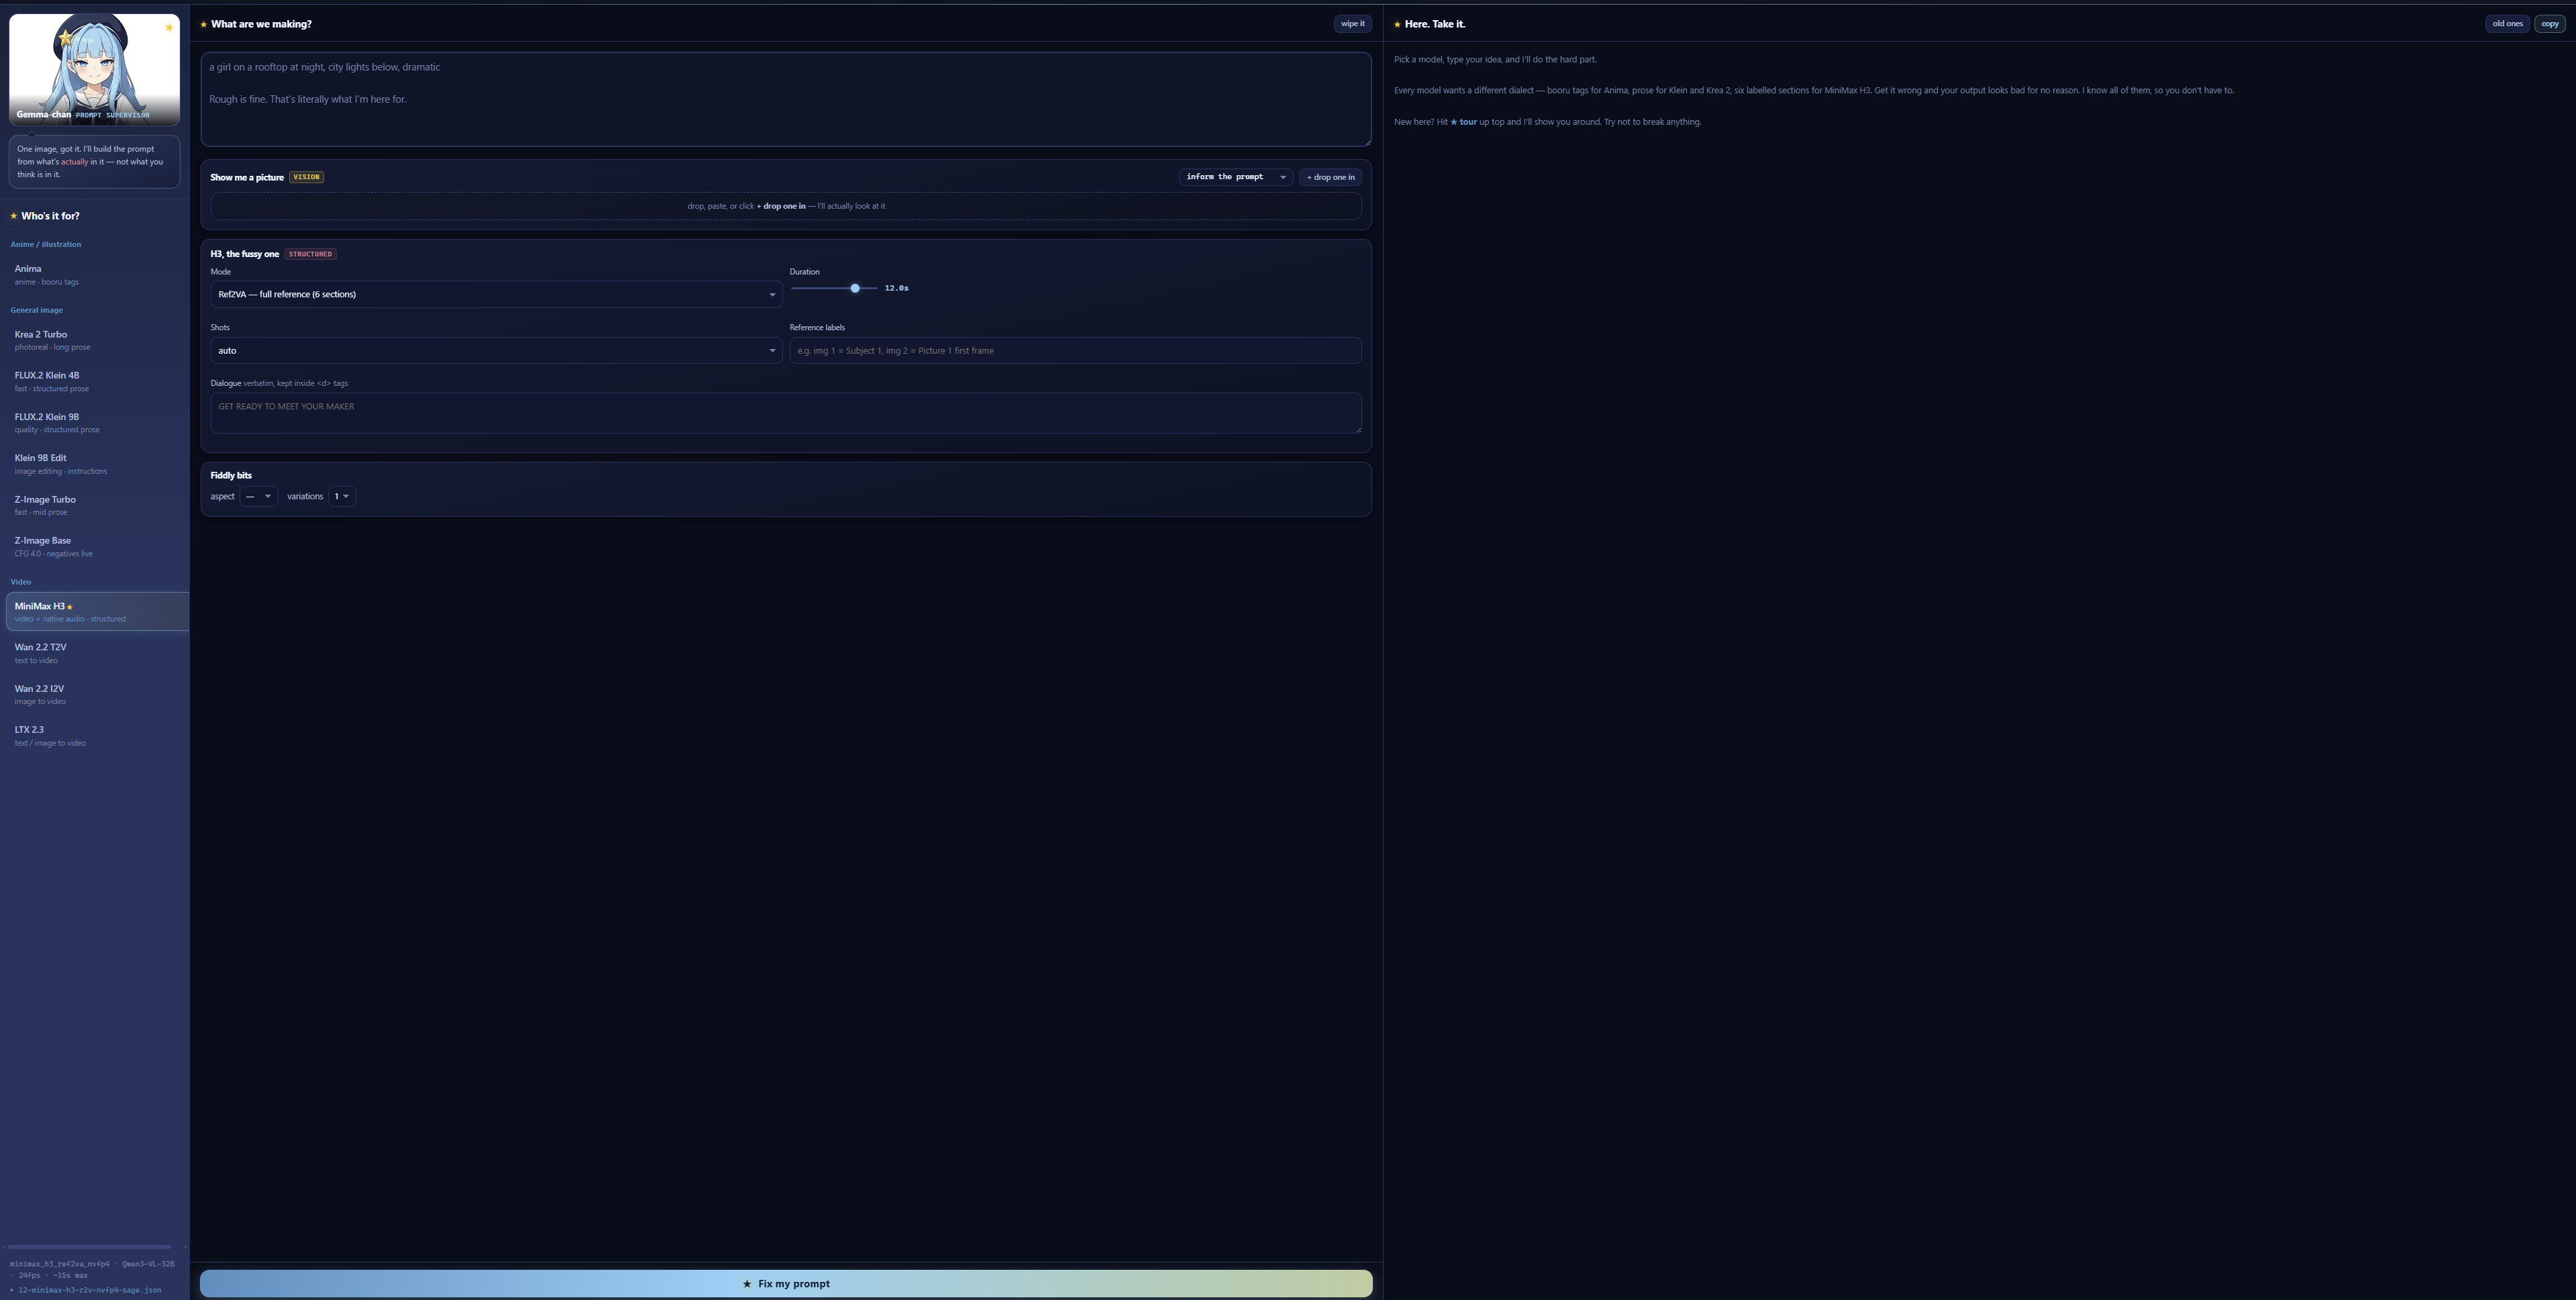Image resolution: width=2576 pixels, height=1300 pixels.
Task: Click into the Dialogue text area
Action: point(786,413)
